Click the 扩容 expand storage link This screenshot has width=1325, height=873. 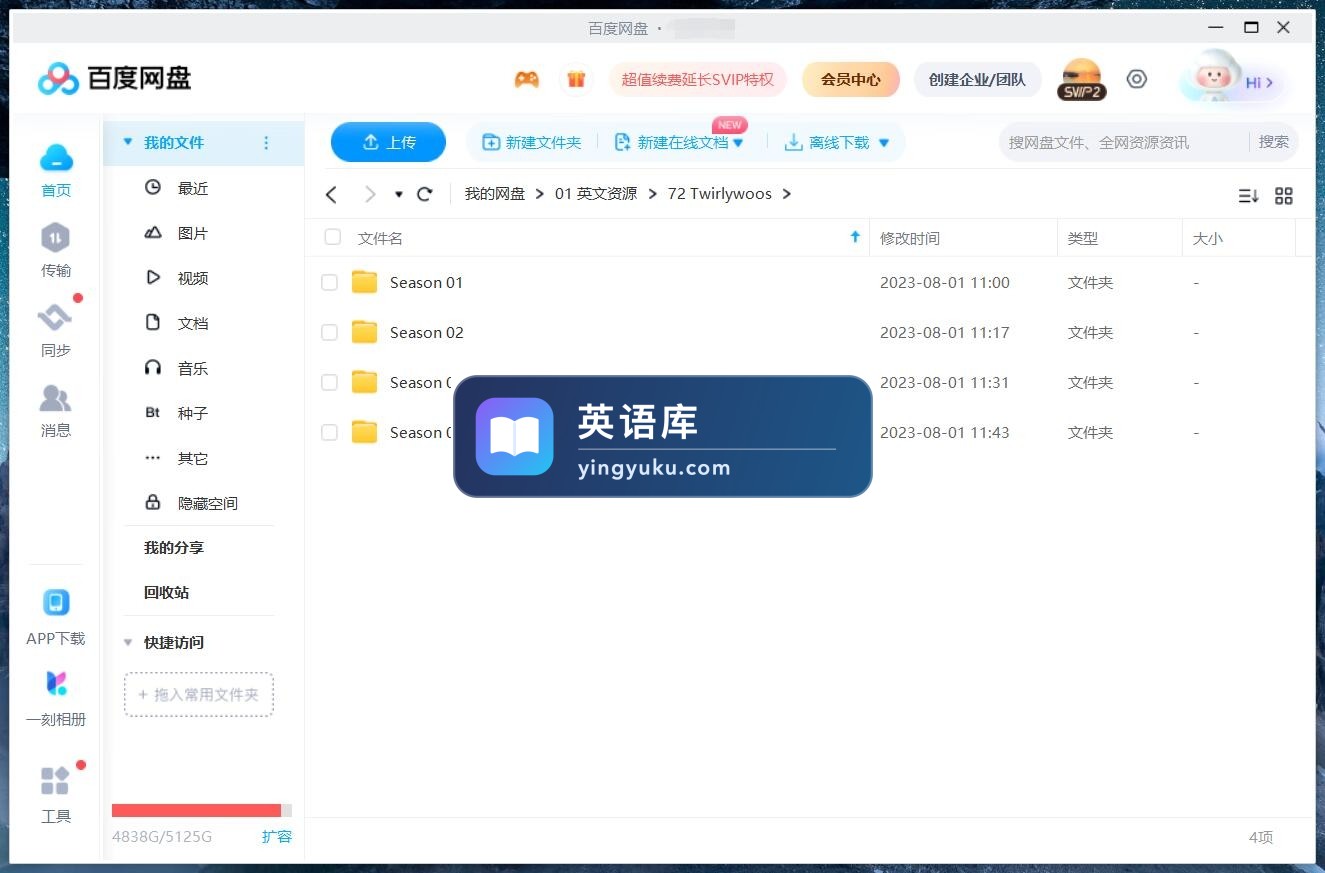point(277,836)
